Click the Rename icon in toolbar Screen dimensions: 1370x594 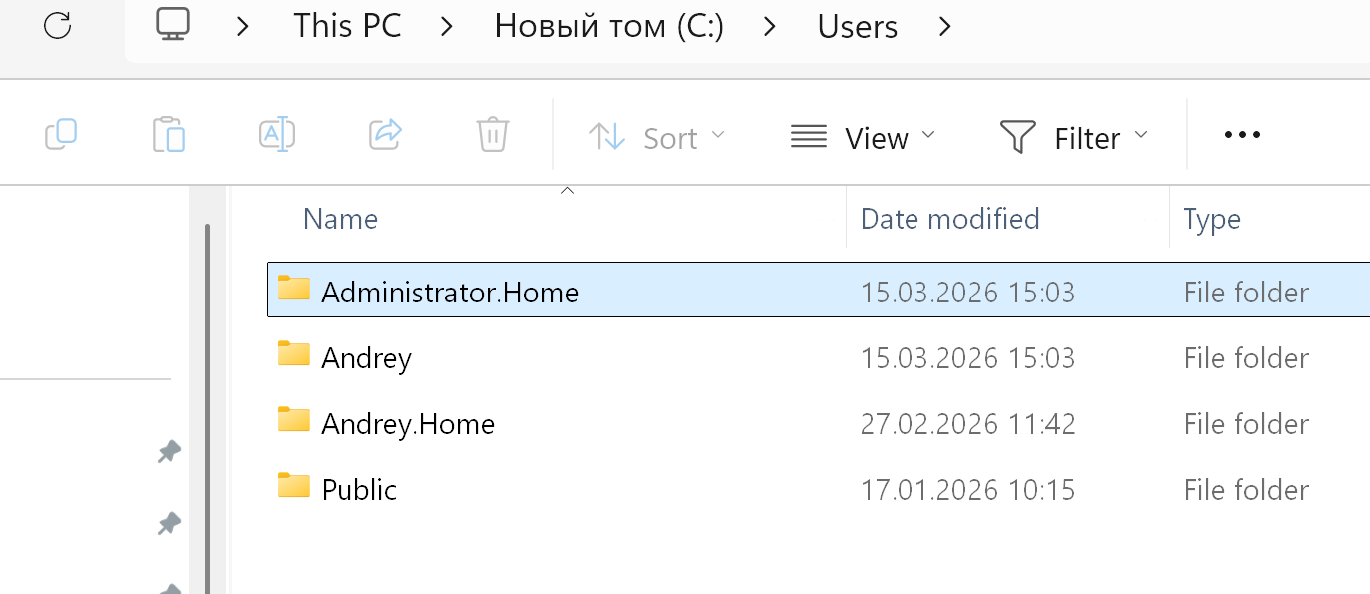[277, 135]
